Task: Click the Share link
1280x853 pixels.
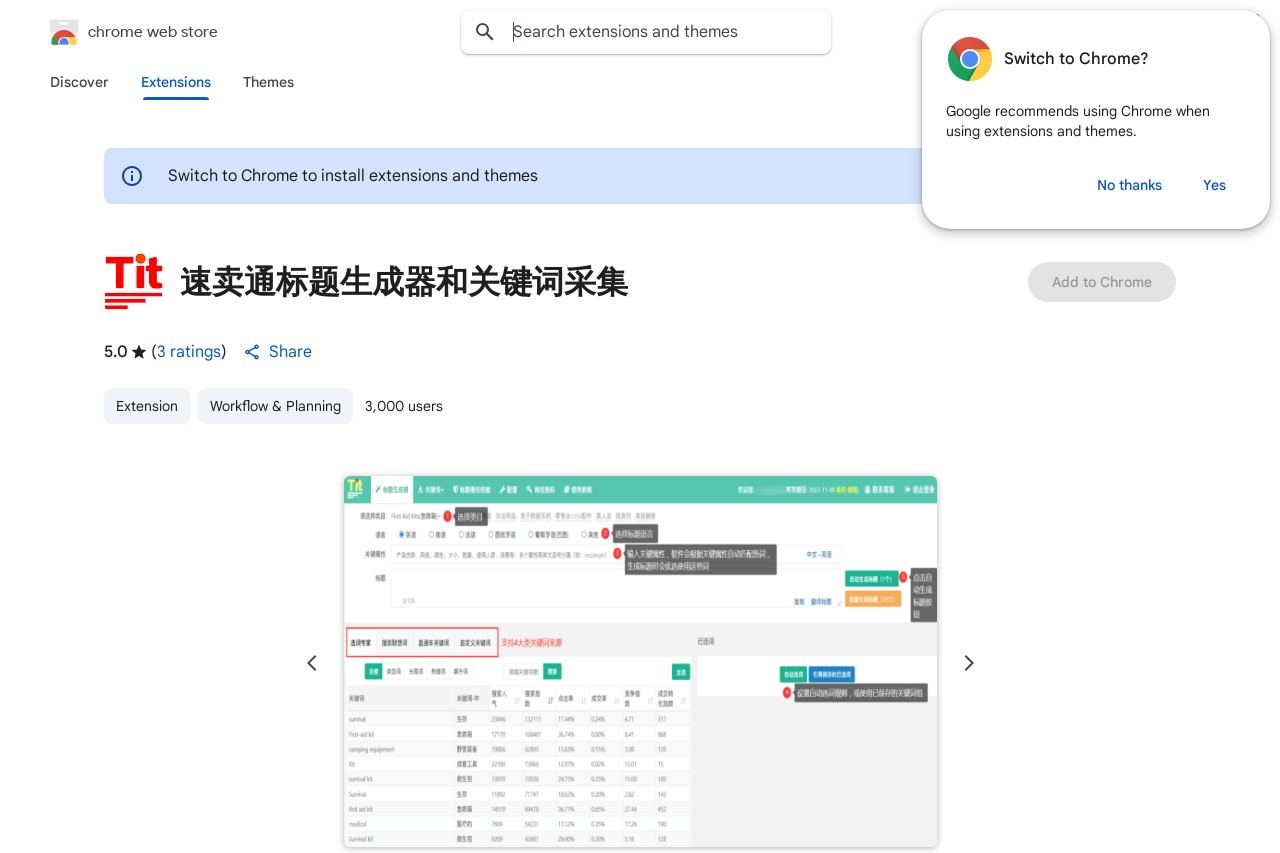Action: pos(290,352)
